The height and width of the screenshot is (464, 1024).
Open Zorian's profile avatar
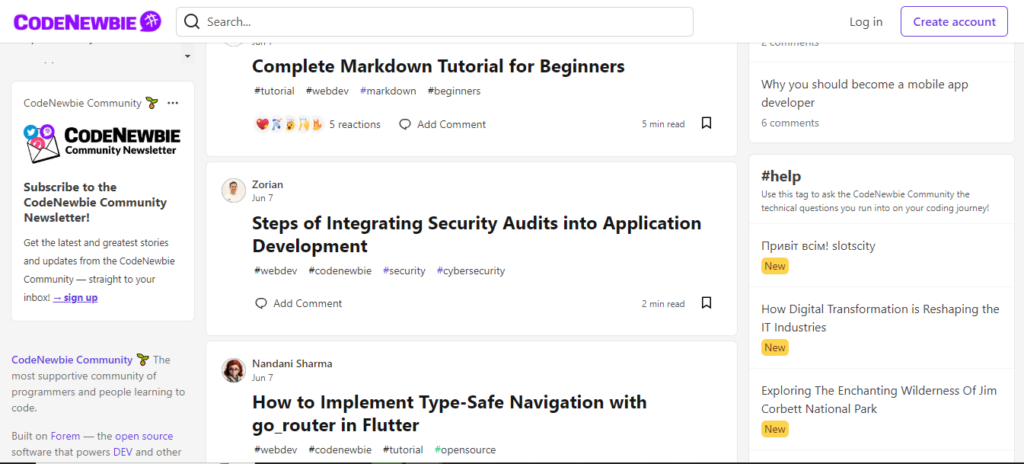234,190
